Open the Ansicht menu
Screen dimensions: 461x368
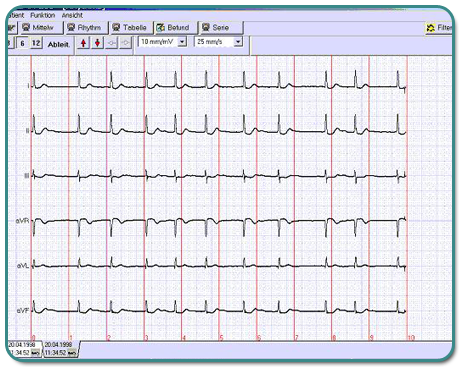(x=72, y=15)
